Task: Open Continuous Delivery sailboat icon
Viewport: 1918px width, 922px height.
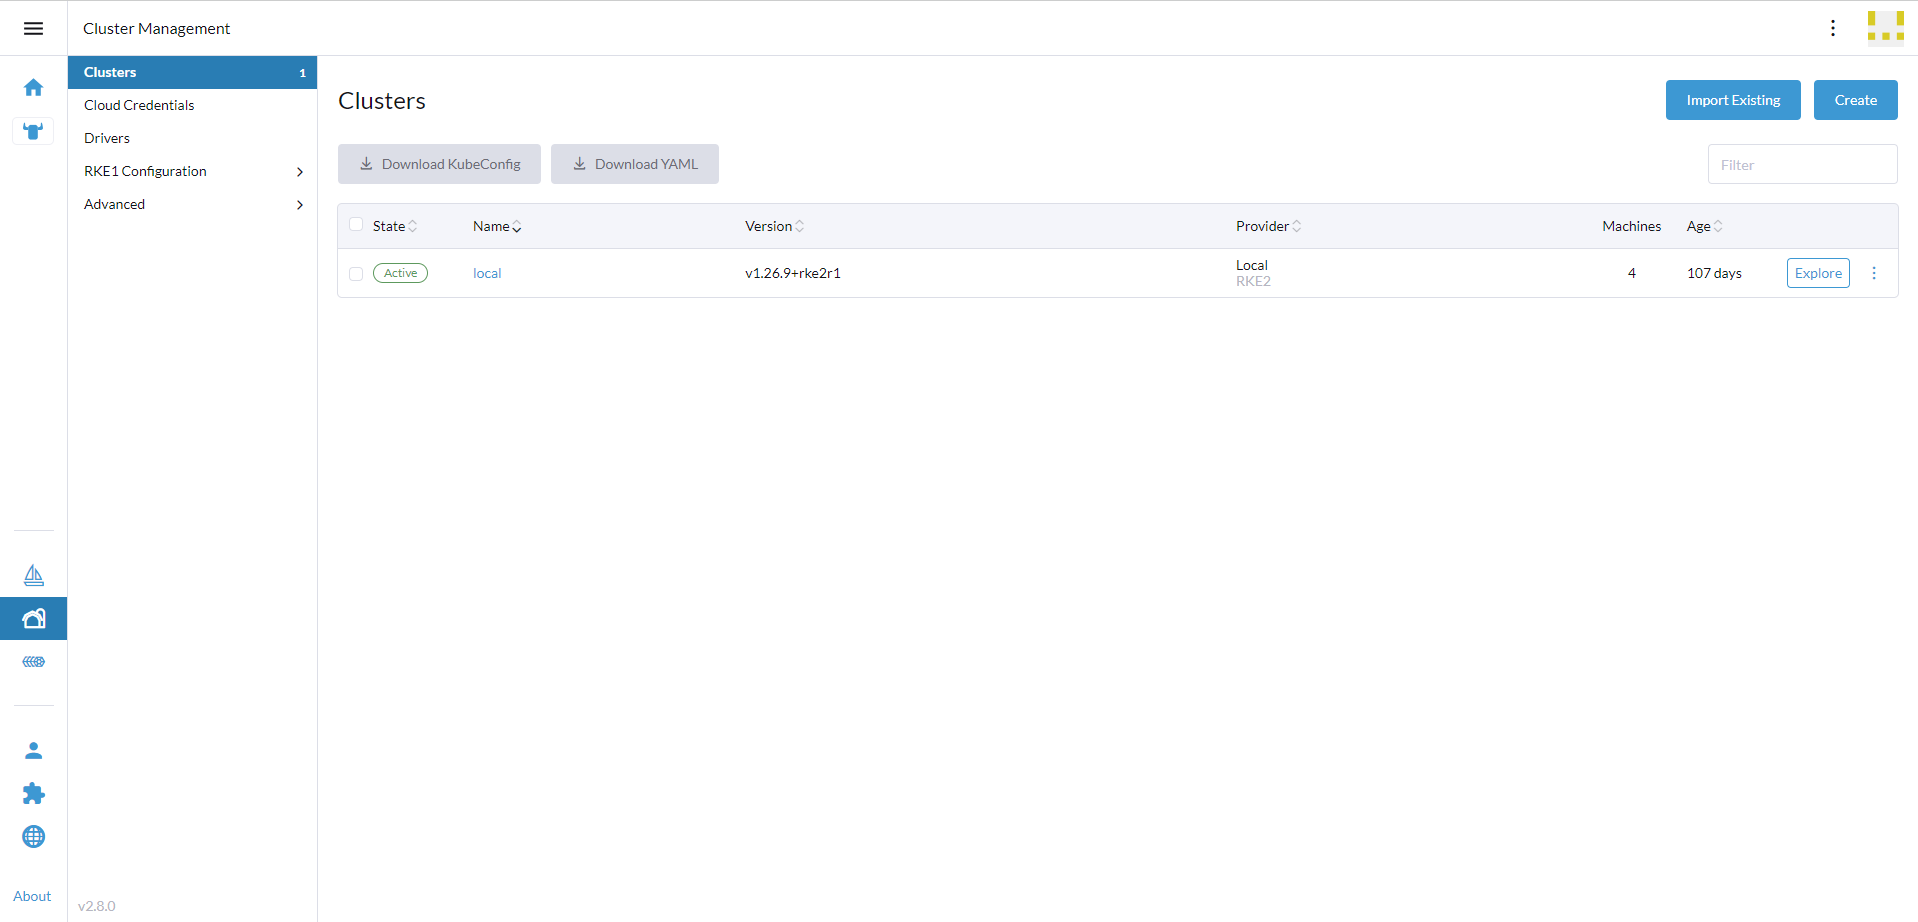Action: pyautogui.click(x=33, y=575)
